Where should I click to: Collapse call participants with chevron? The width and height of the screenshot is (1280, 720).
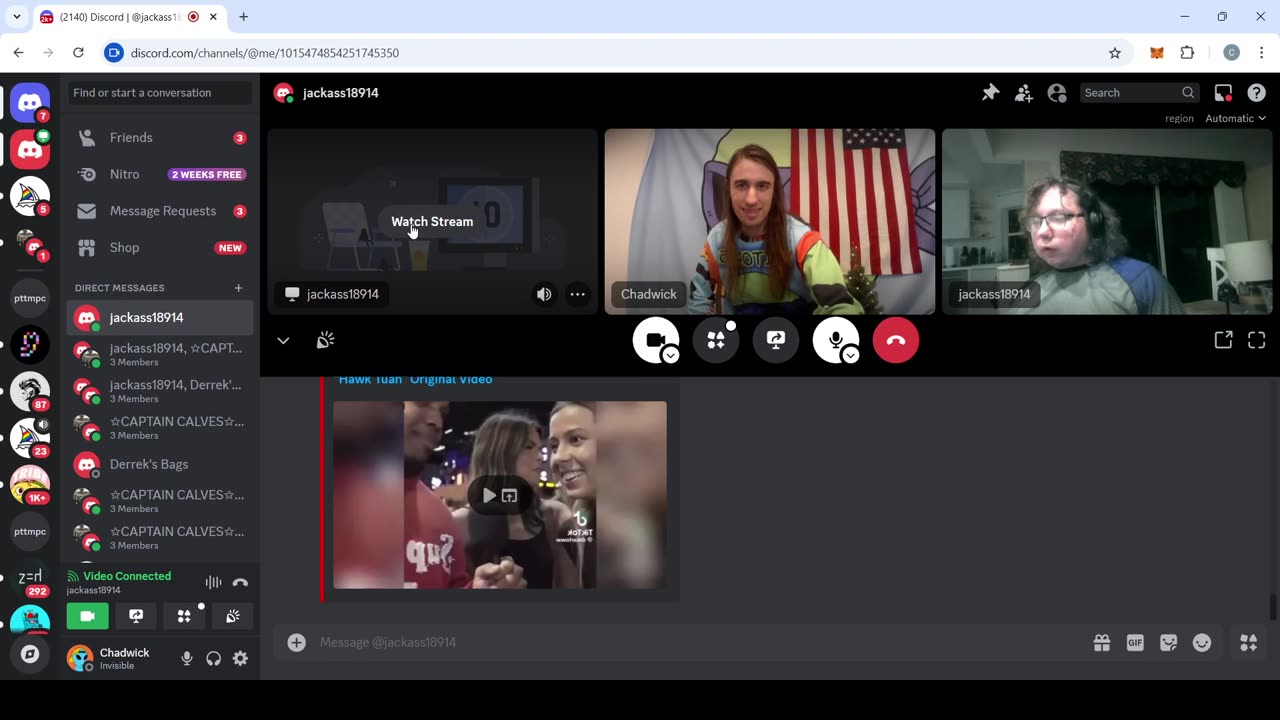[x=283, y=340]
